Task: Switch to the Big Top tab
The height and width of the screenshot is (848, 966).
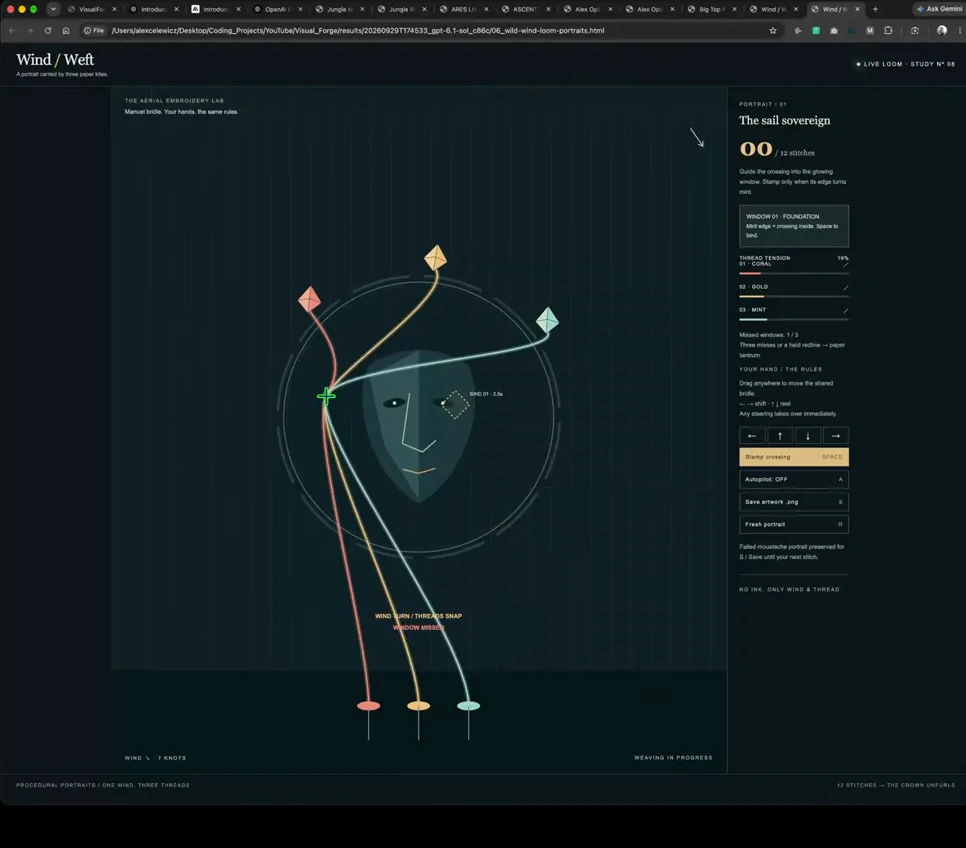Action: tap(710, 9)
